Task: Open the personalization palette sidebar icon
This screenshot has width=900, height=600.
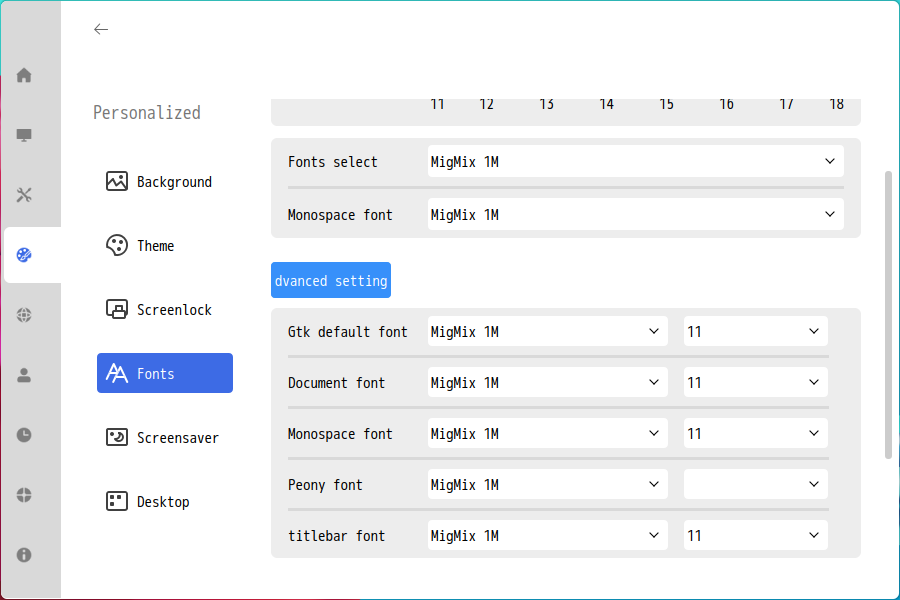Action: click(24, 255)
